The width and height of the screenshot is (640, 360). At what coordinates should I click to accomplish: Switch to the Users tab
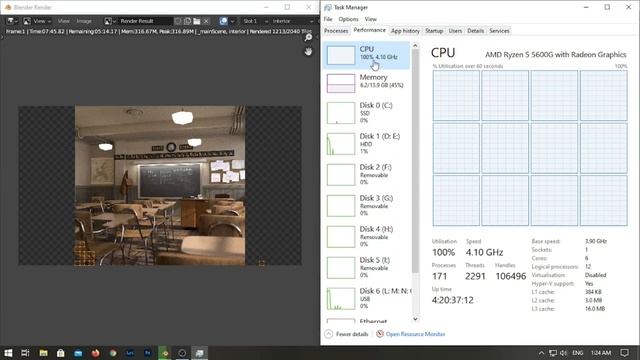pos(455,31)
